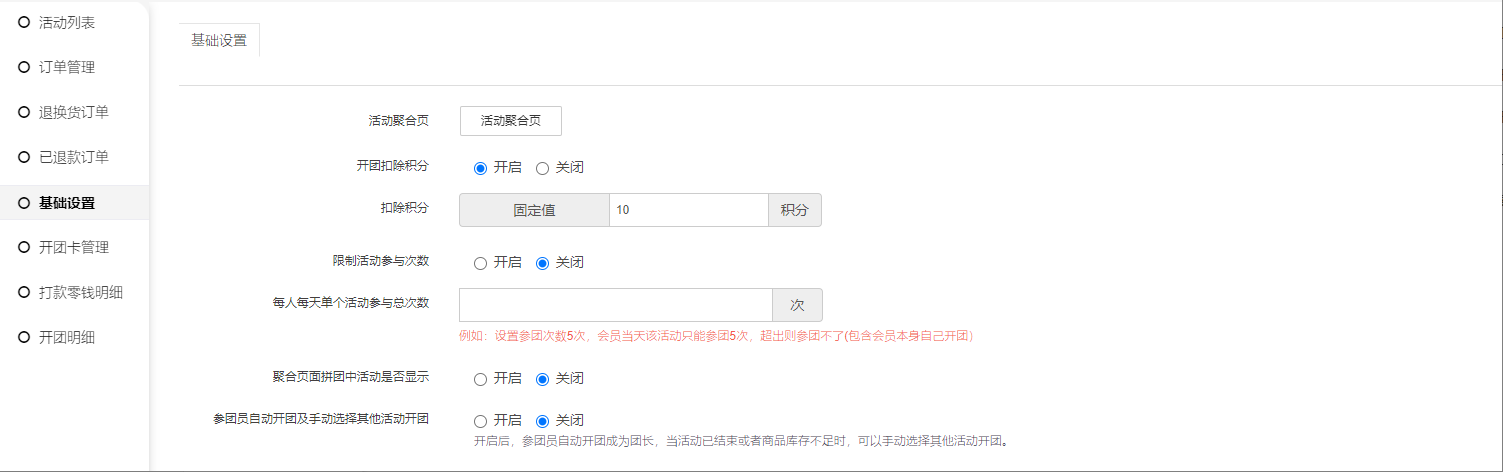
Task: Enable 开启 for 限制活动参与次数
Action: pyautogui.click(x=481, y=263)
